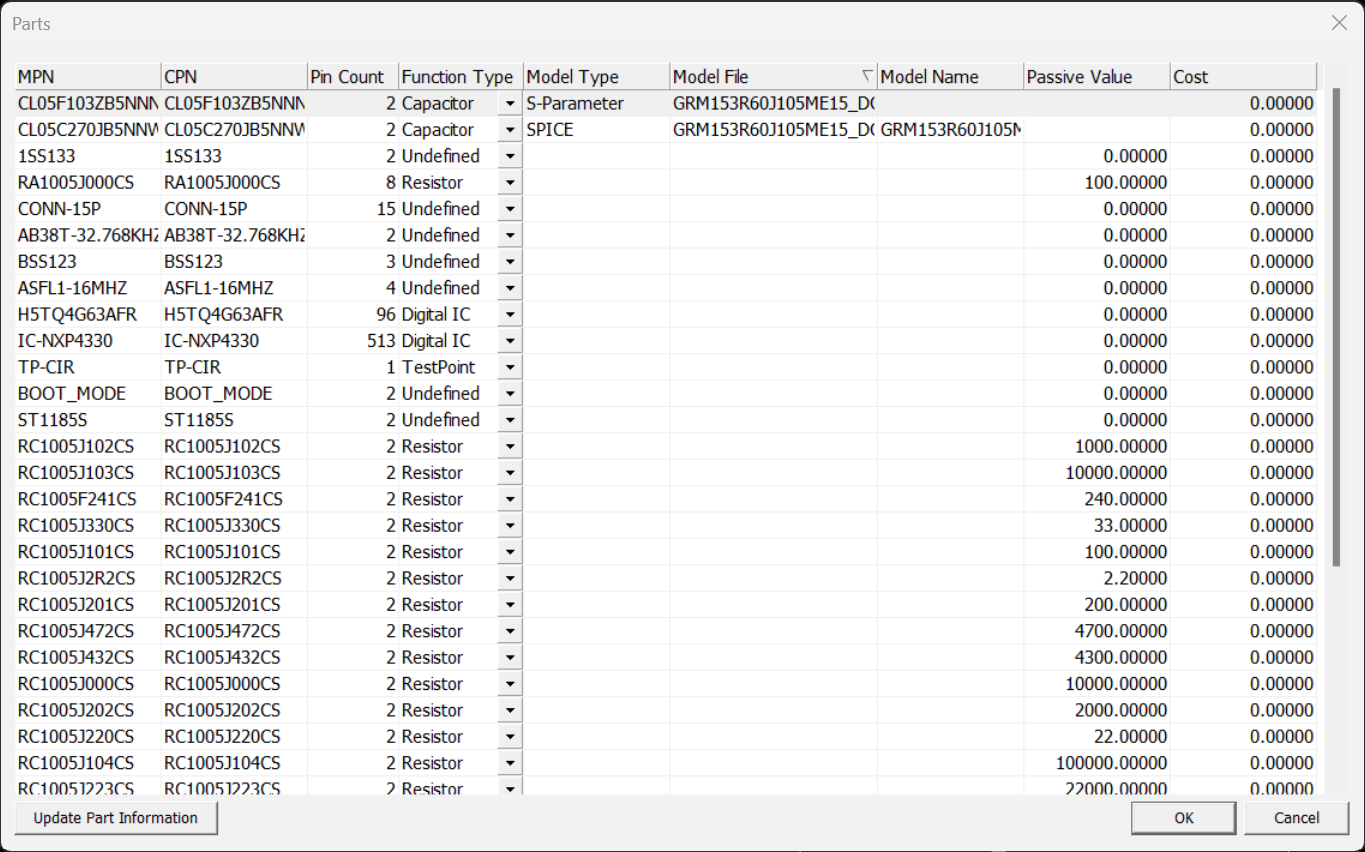Click the vertical scrollbar thumb
The image size is (1365, 852).
point(1336,330)
